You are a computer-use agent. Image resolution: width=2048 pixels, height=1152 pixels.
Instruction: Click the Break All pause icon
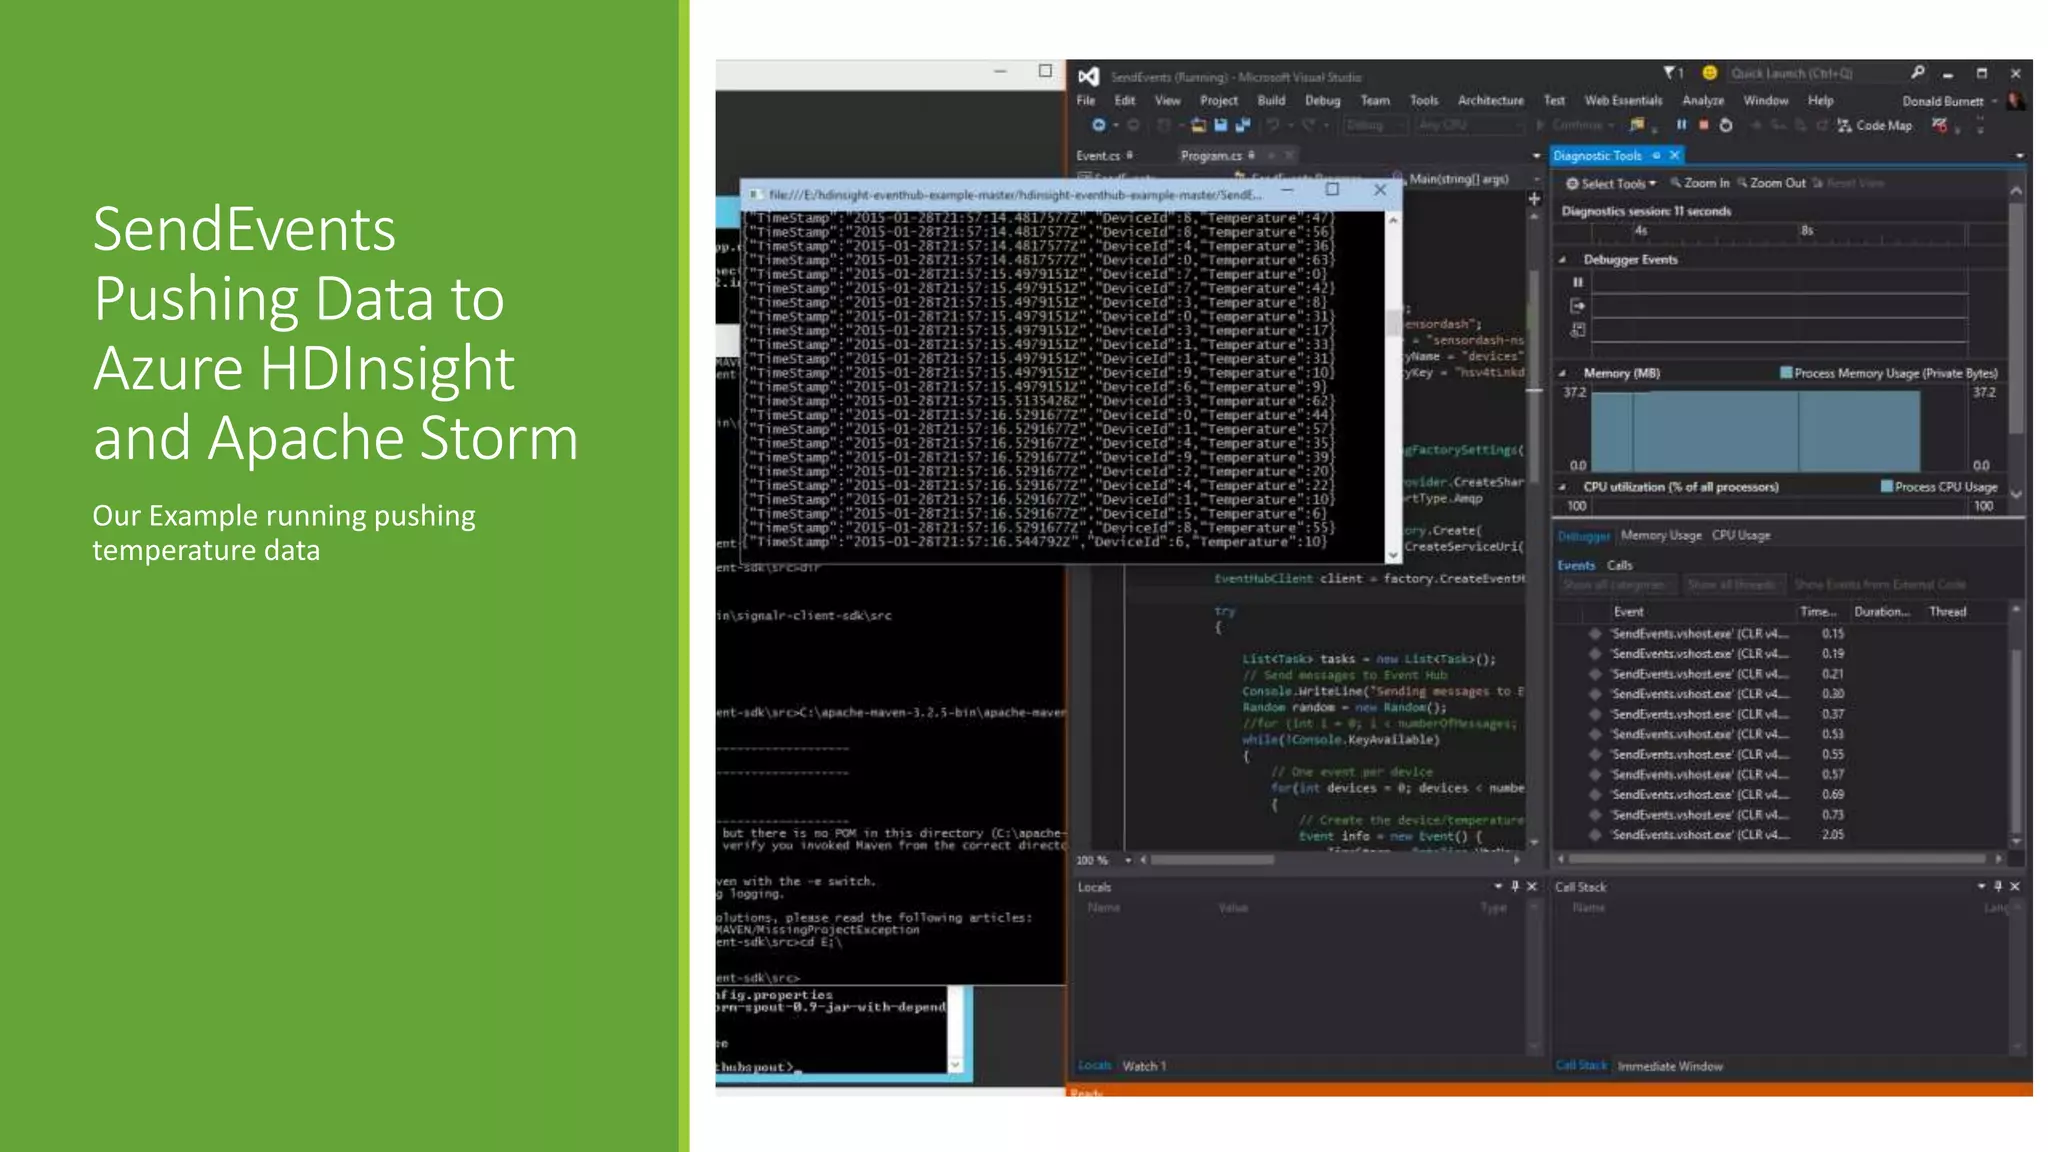[1681, 125]
